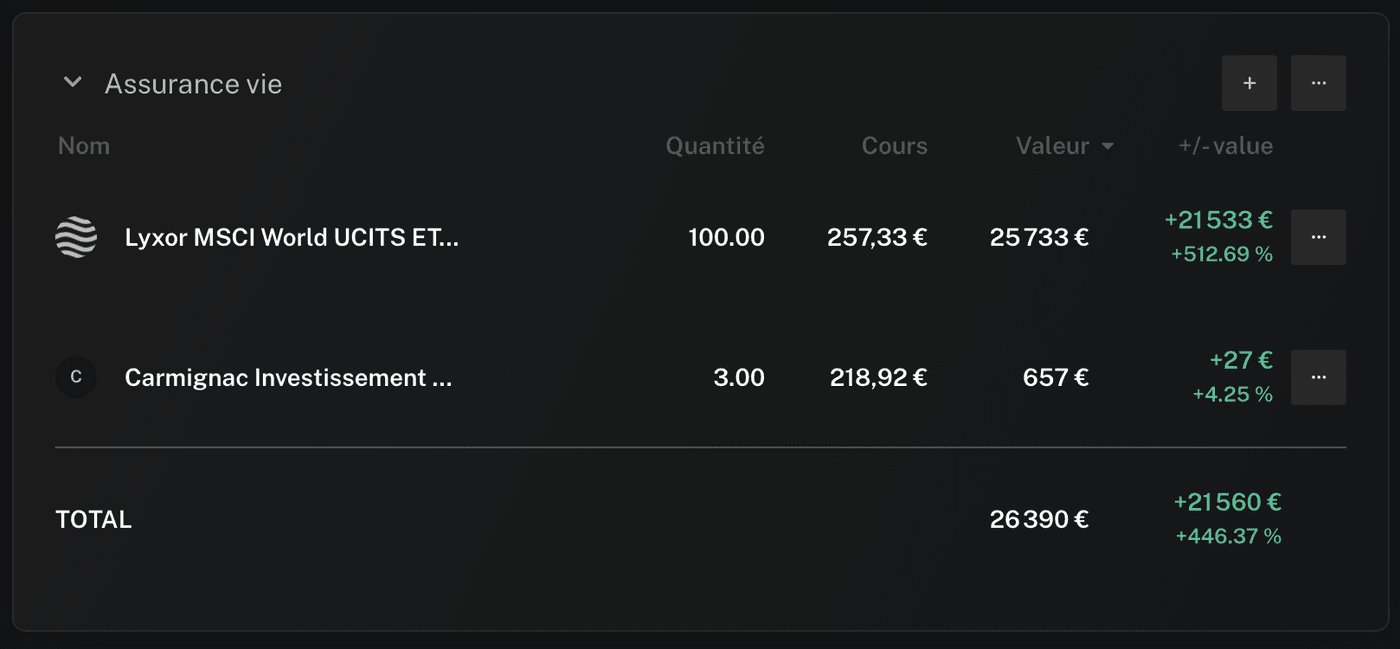
Task: Click the TOTAL row label
Action: (x=94, y=520)
